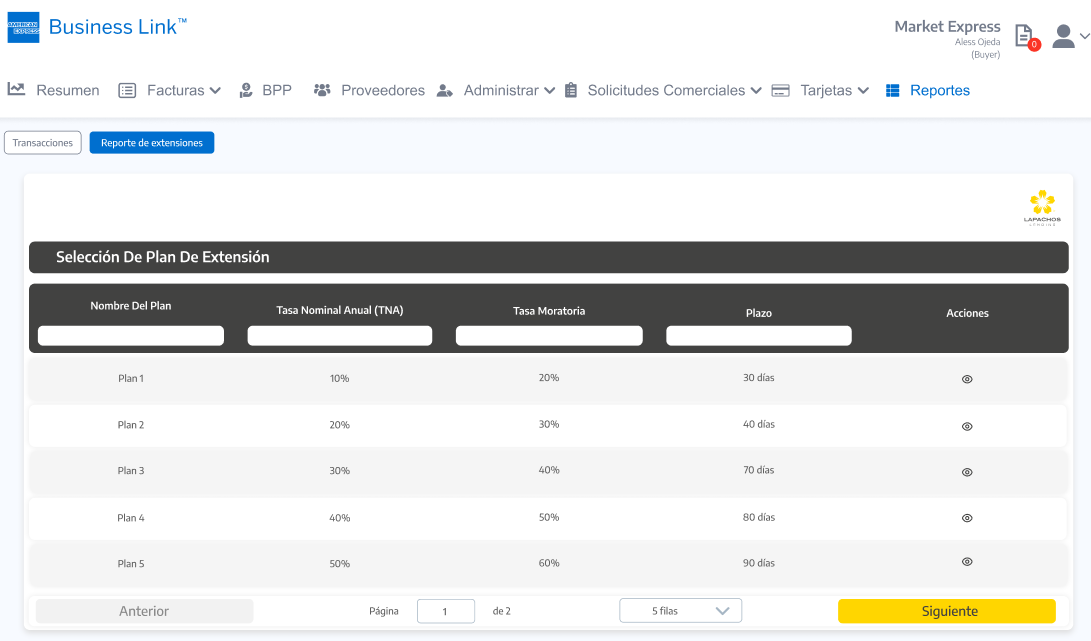Viewport: 1091px width, 641px height.
Task: View details of Plan 1
Action: tap(967, 379)
